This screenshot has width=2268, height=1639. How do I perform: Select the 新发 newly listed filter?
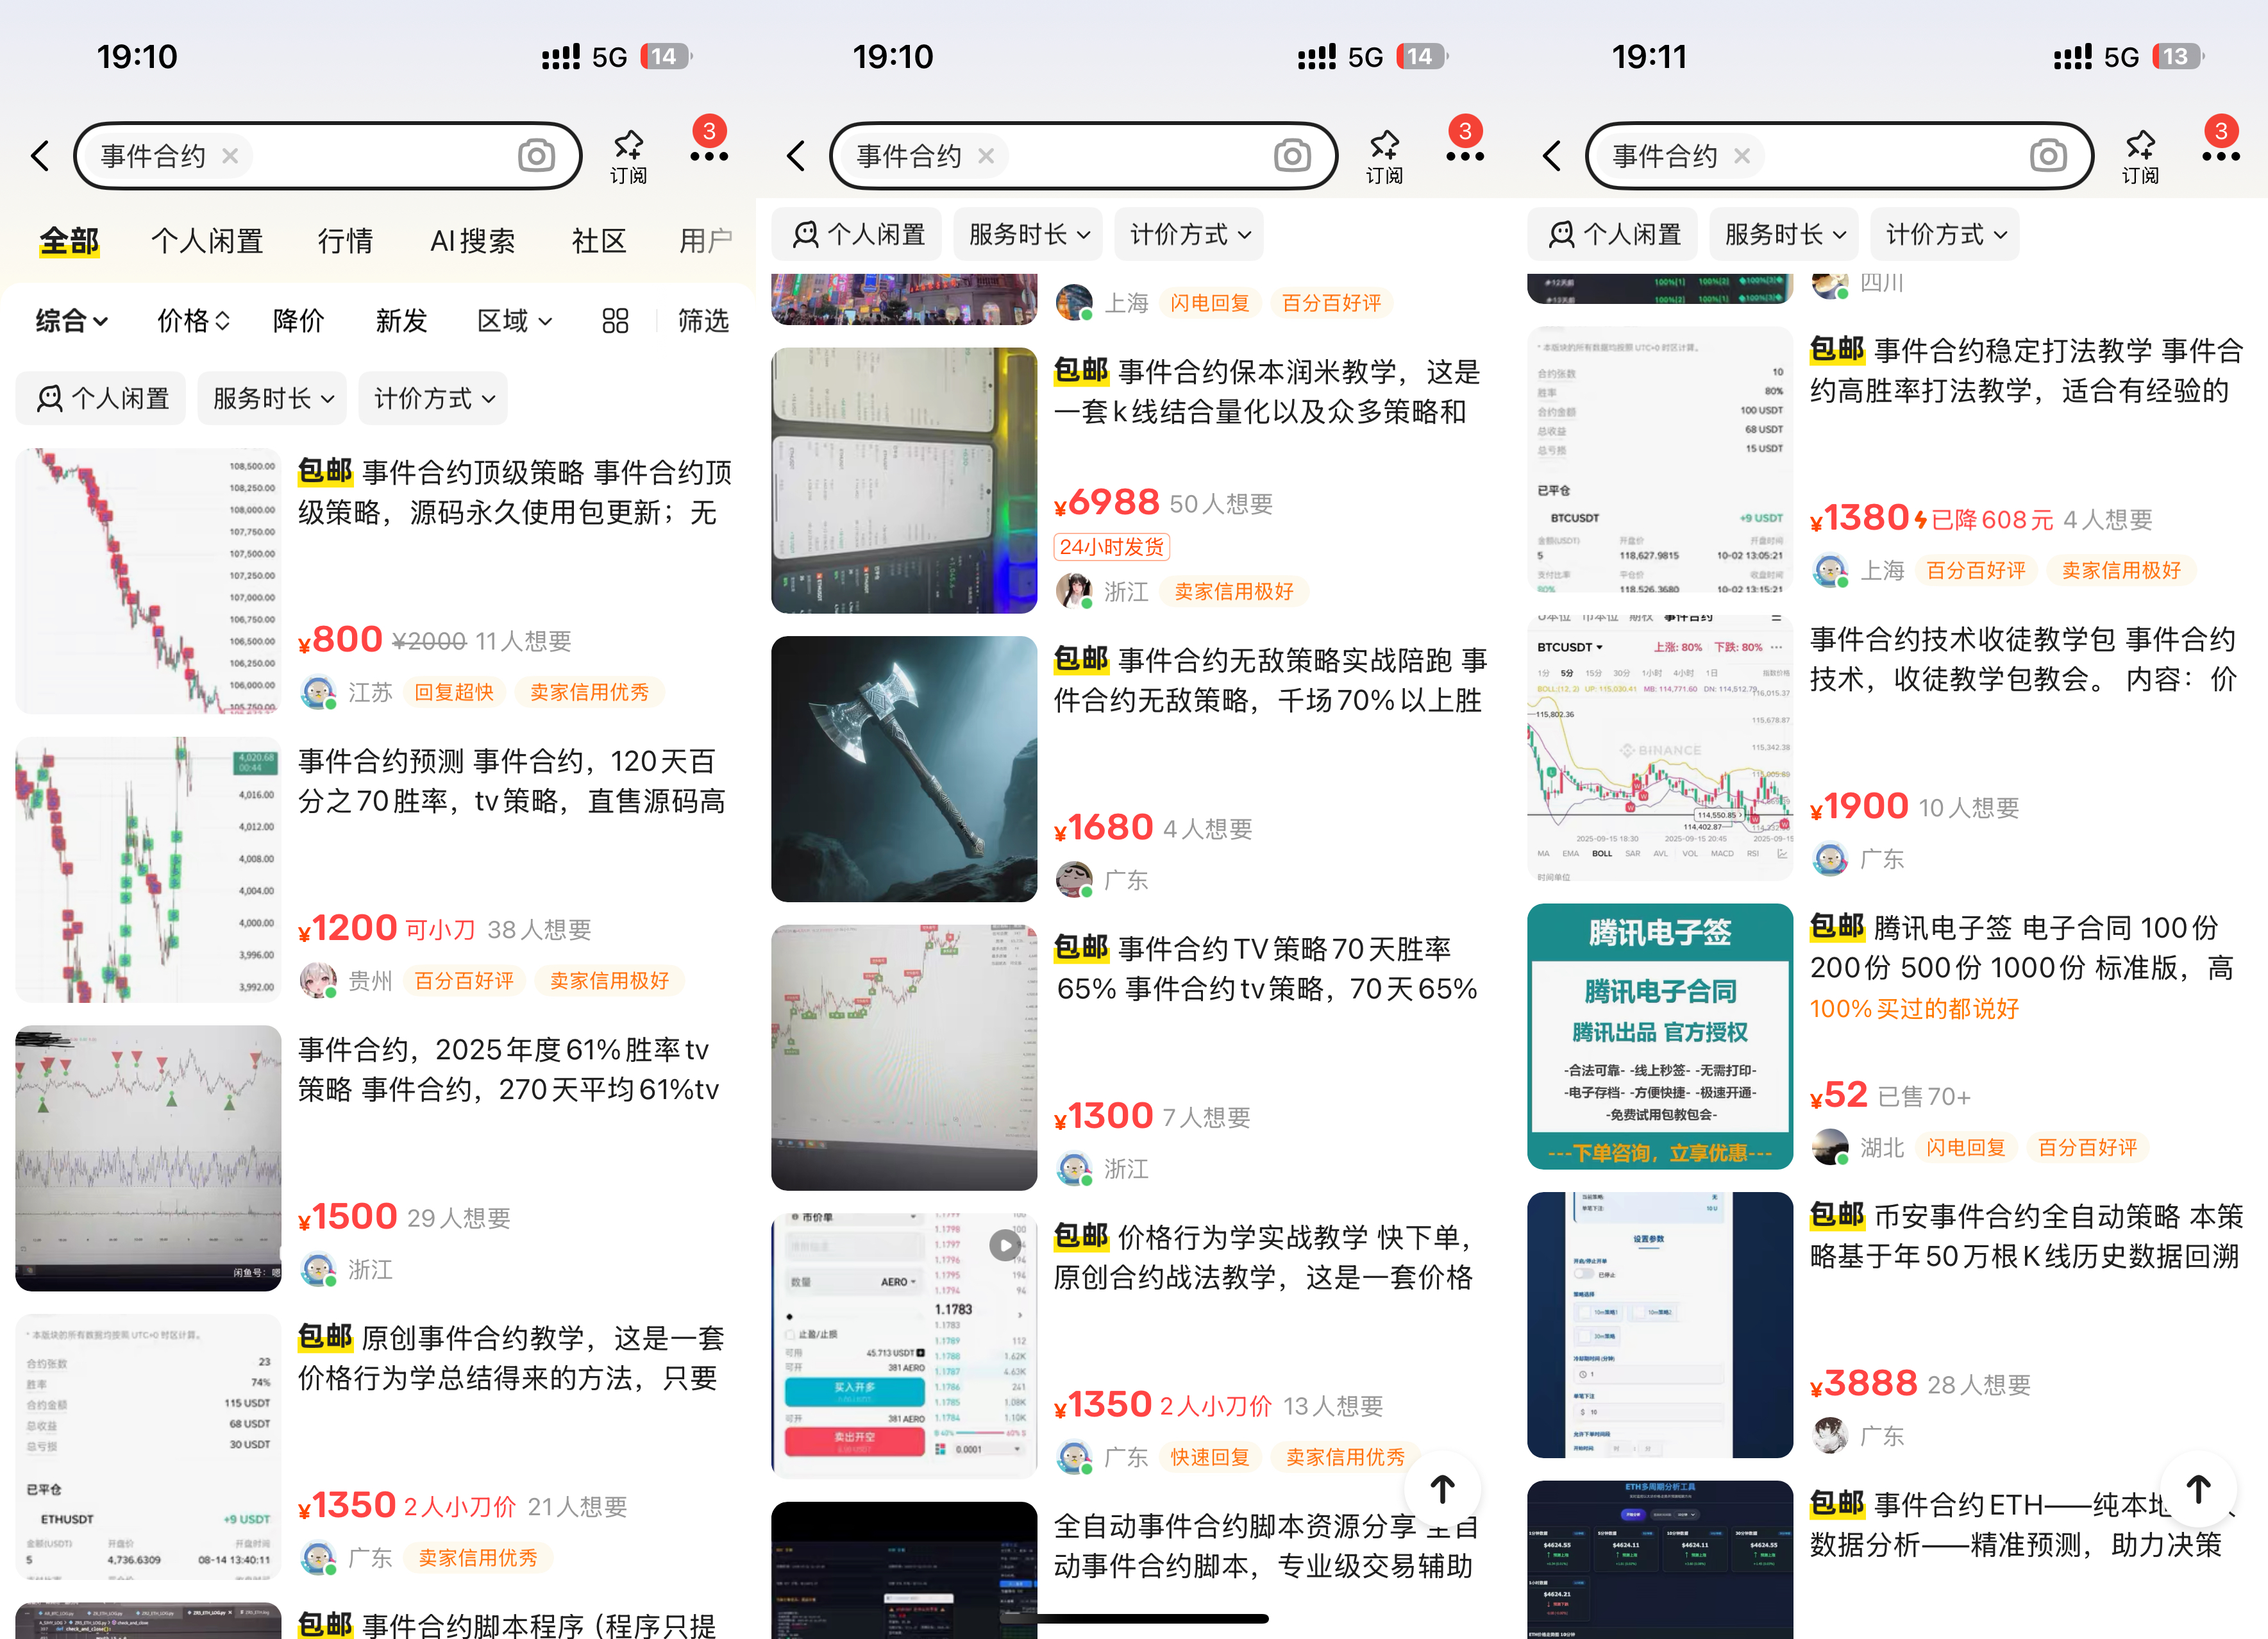(400, 321)
